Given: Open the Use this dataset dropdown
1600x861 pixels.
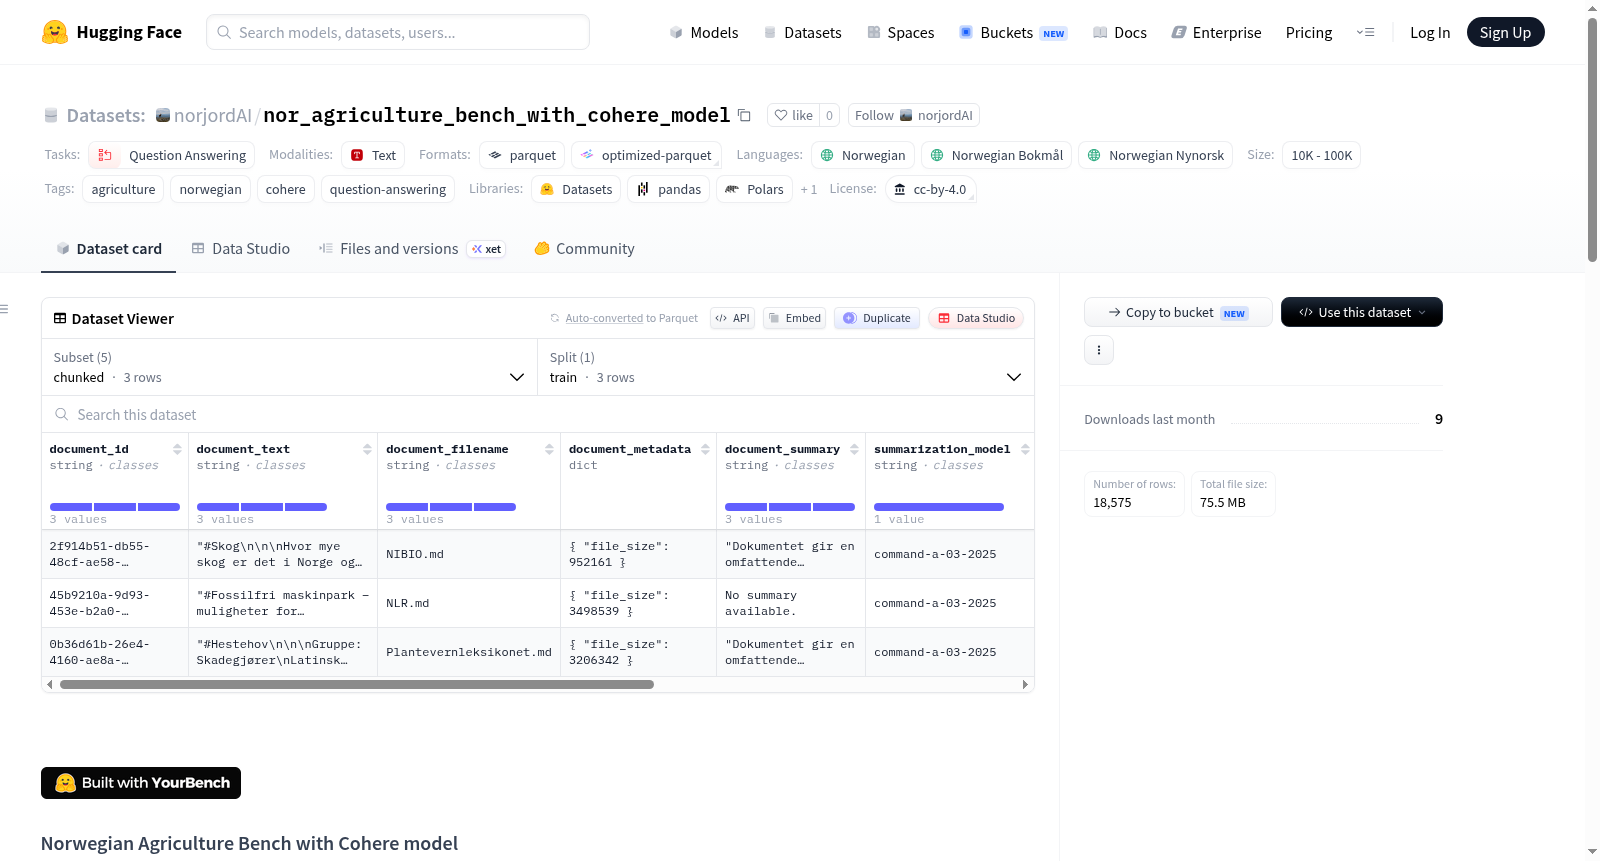Looking at the screenshot, I should [1362, 312].
